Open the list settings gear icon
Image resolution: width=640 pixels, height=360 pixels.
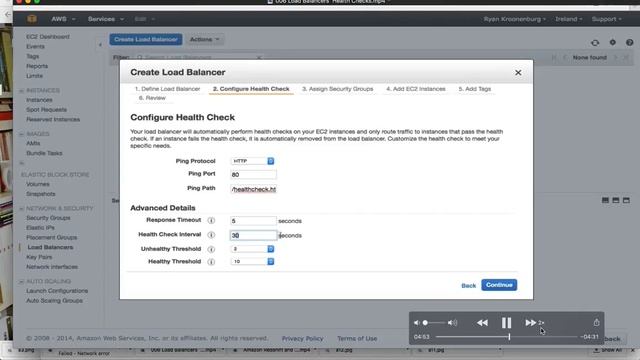click(613, 42)
